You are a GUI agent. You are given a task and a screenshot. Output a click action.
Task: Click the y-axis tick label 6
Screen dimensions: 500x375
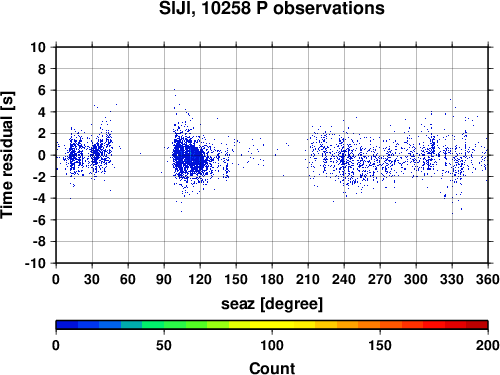pos(42,90)
